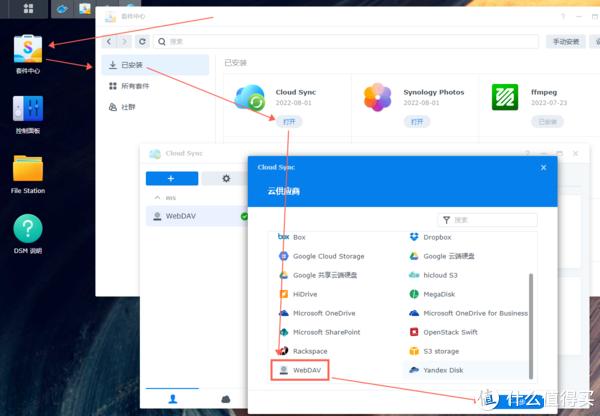Click the button under ffmpeg package
Image resolution: width=600 pixels, height=416 pixels.
pos(547,122)
